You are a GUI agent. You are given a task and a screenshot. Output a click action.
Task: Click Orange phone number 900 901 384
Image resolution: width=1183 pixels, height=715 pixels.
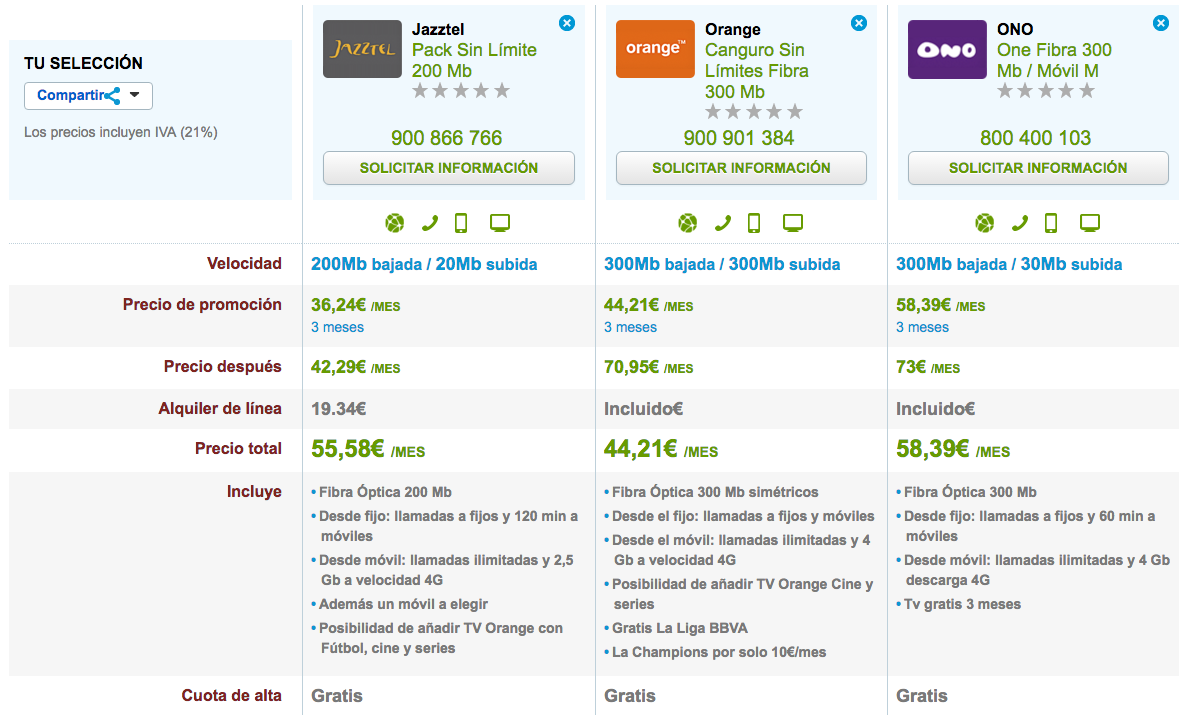click(x=739, y=138)
